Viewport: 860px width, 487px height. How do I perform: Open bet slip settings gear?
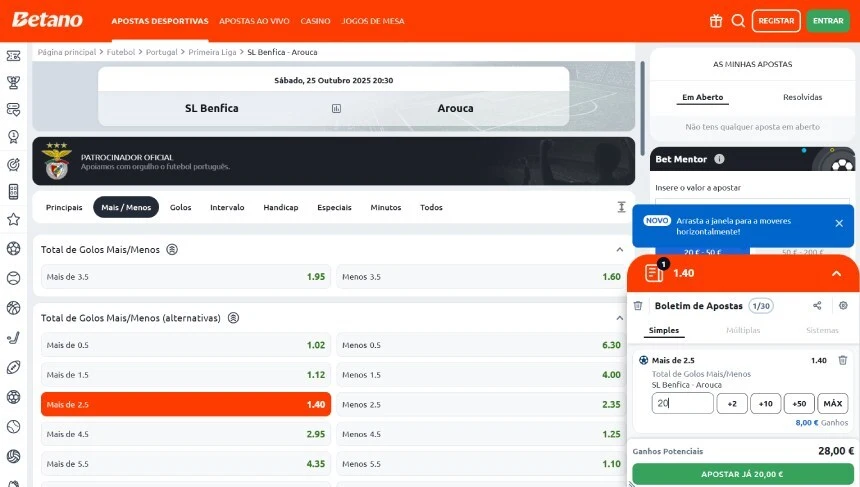tap(843, 305)
